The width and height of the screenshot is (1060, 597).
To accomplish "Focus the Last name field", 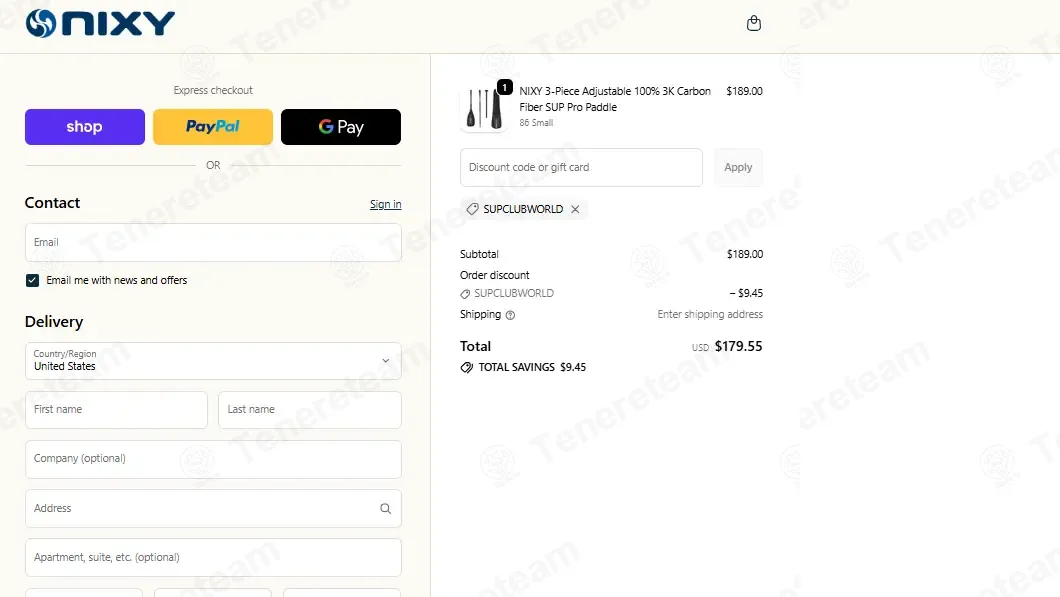I will (x=310, y=410).
